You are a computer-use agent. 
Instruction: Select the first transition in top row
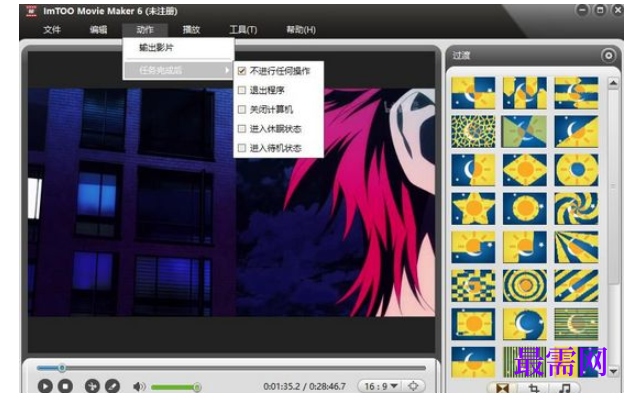pos(473,93)
